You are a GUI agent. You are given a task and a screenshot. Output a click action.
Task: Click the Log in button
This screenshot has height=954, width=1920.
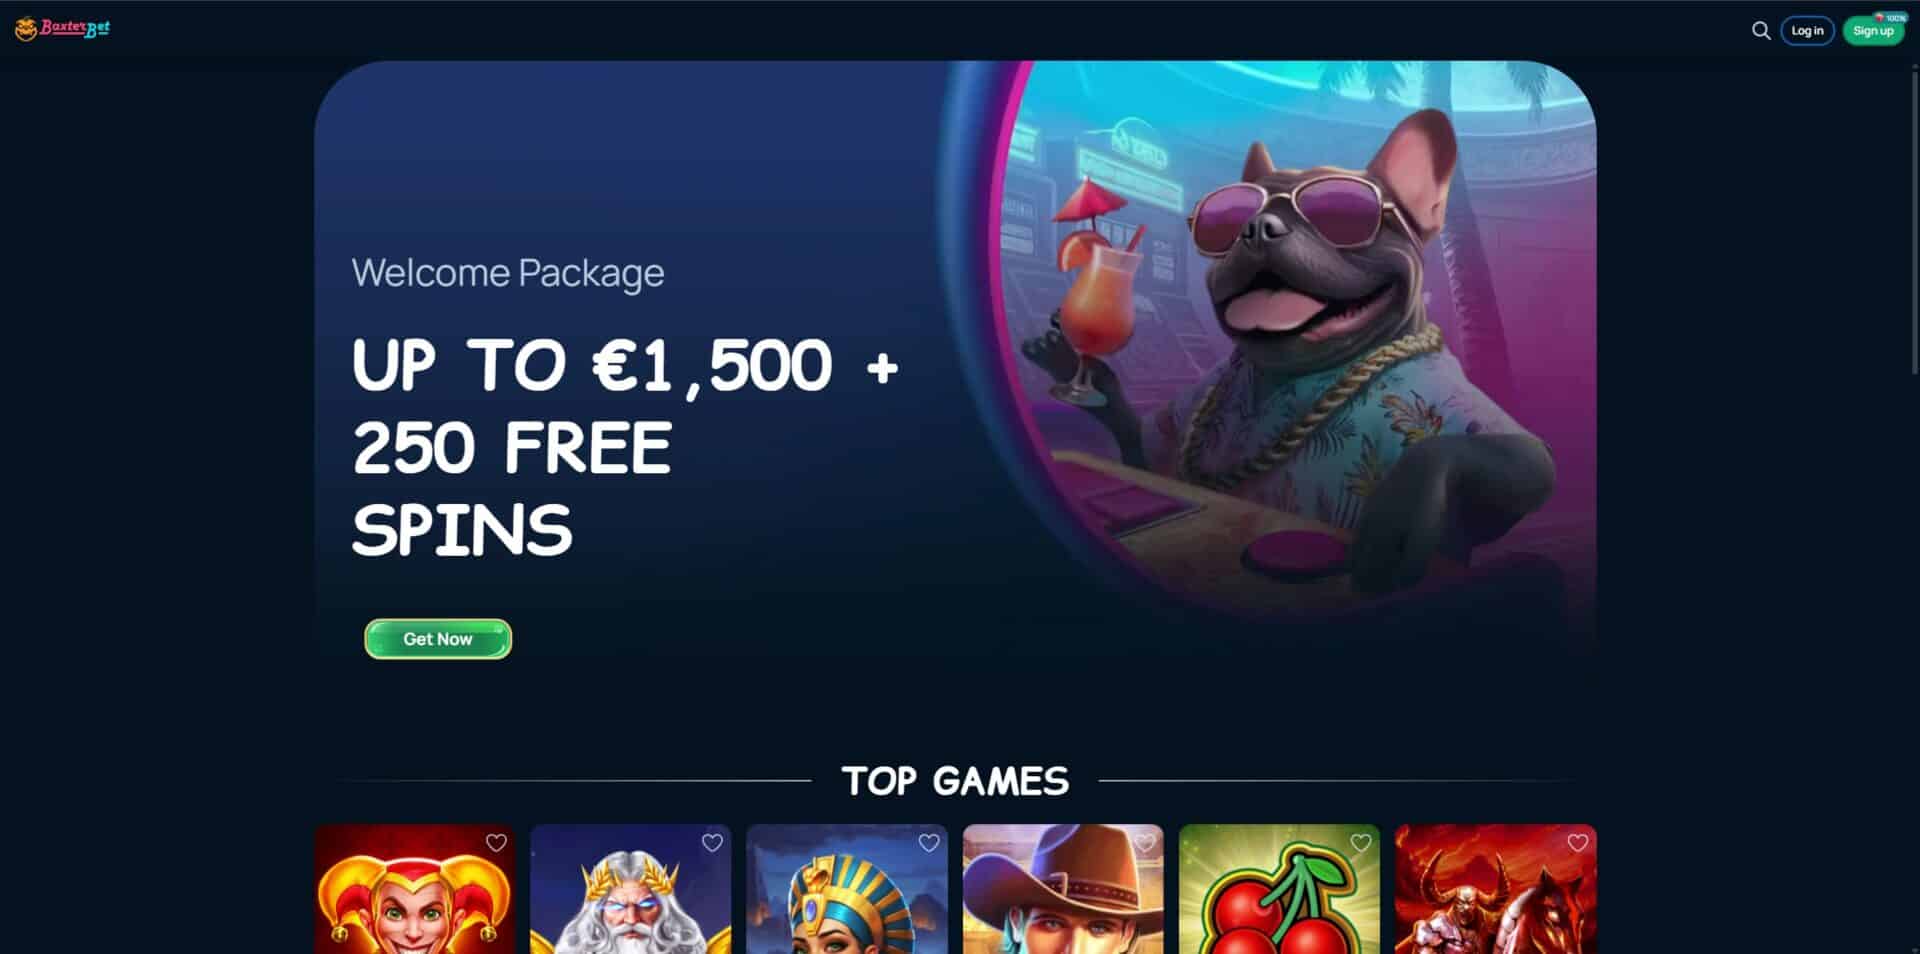[x=1807, y=31]
